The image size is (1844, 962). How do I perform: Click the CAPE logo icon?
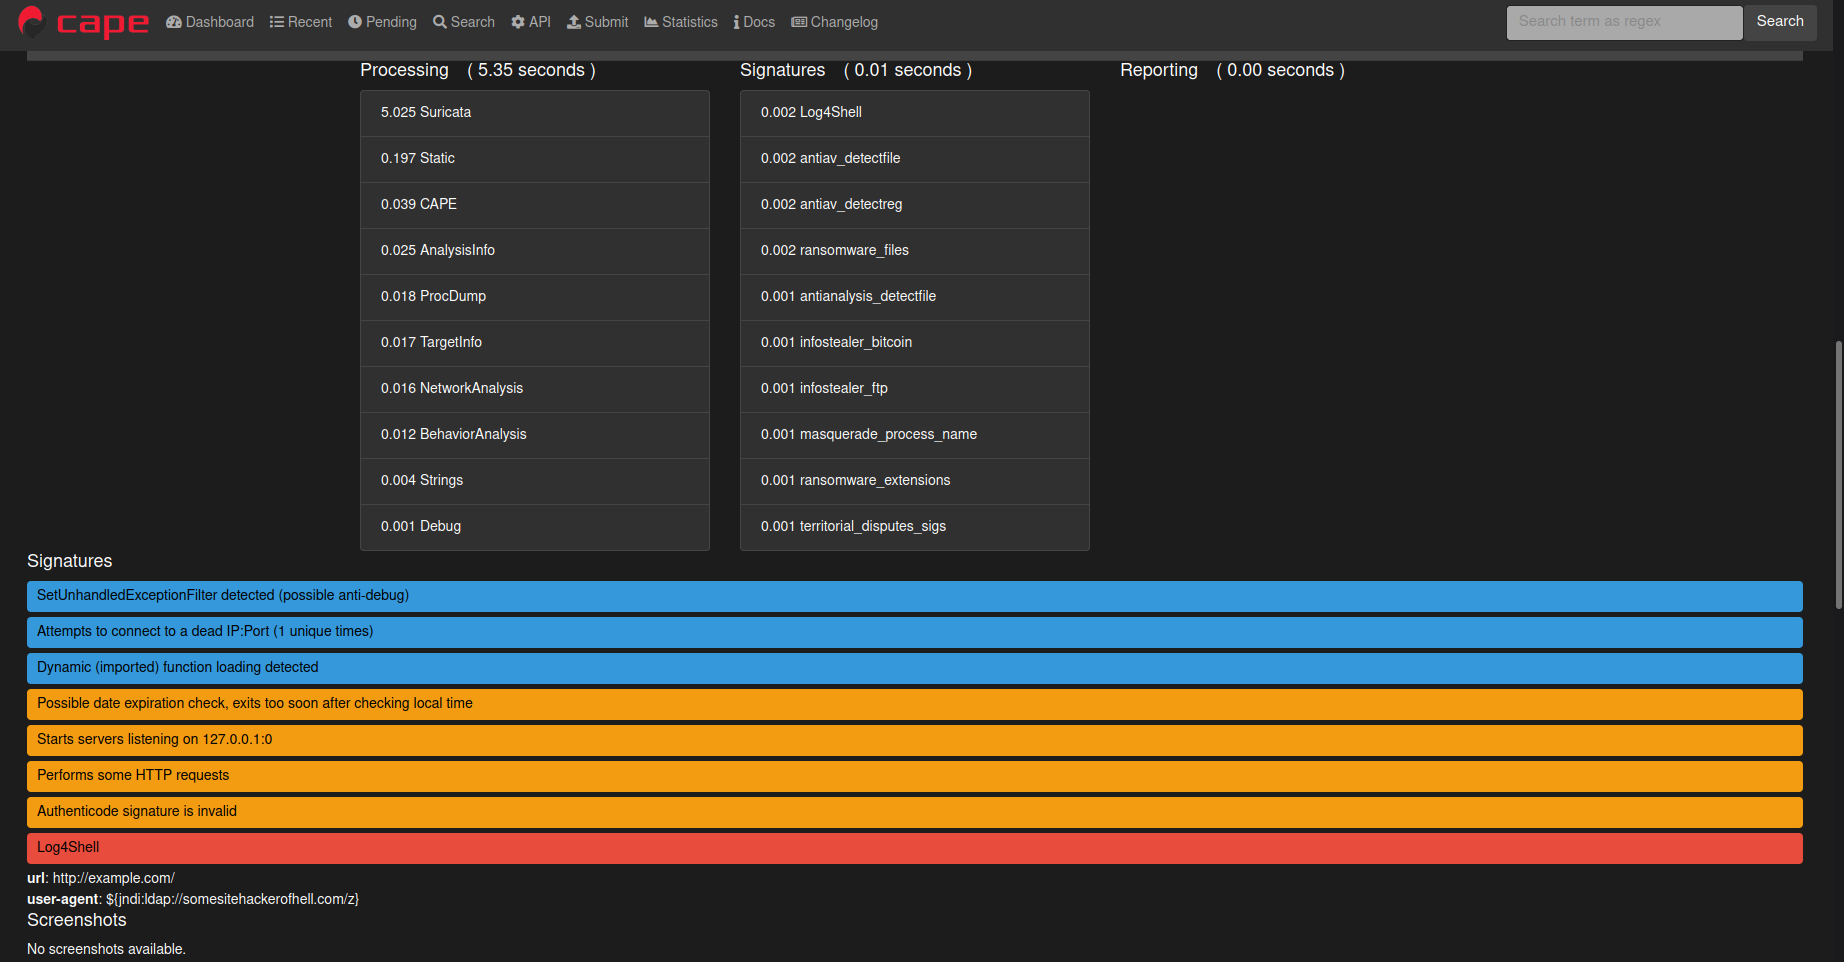point(31,21)
